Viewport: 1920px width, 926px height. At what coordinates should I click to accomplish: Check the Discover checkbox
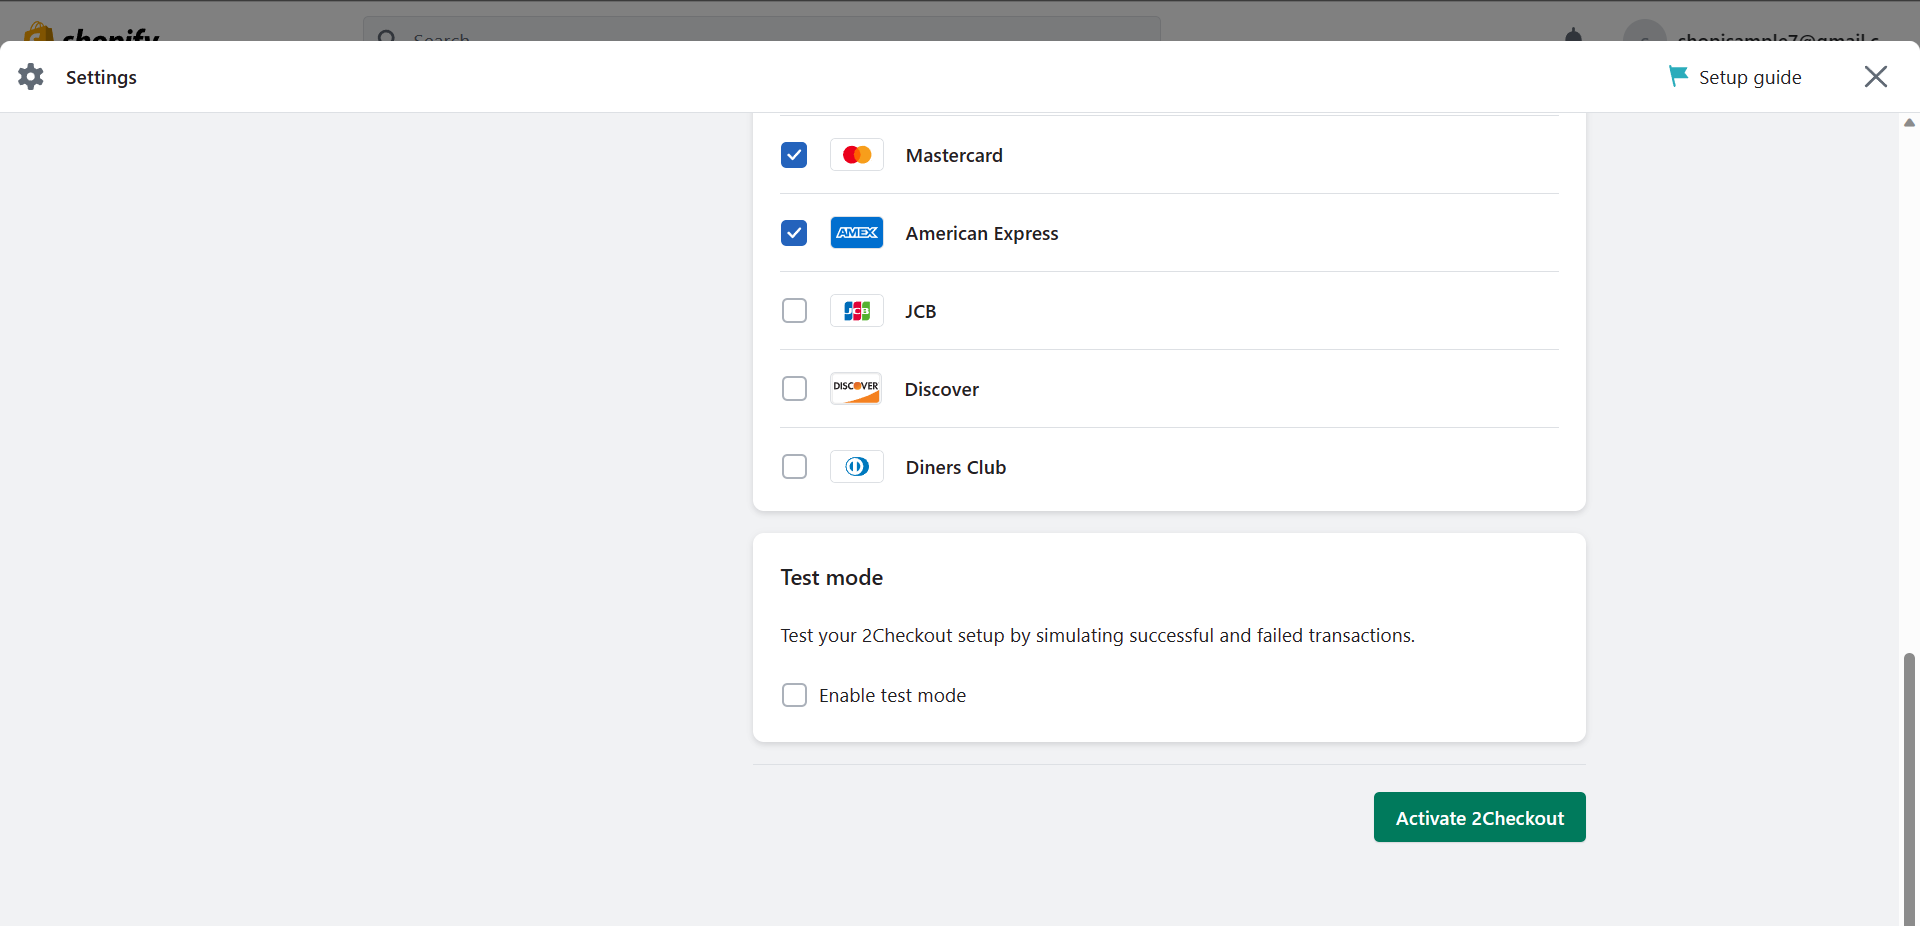794,389
